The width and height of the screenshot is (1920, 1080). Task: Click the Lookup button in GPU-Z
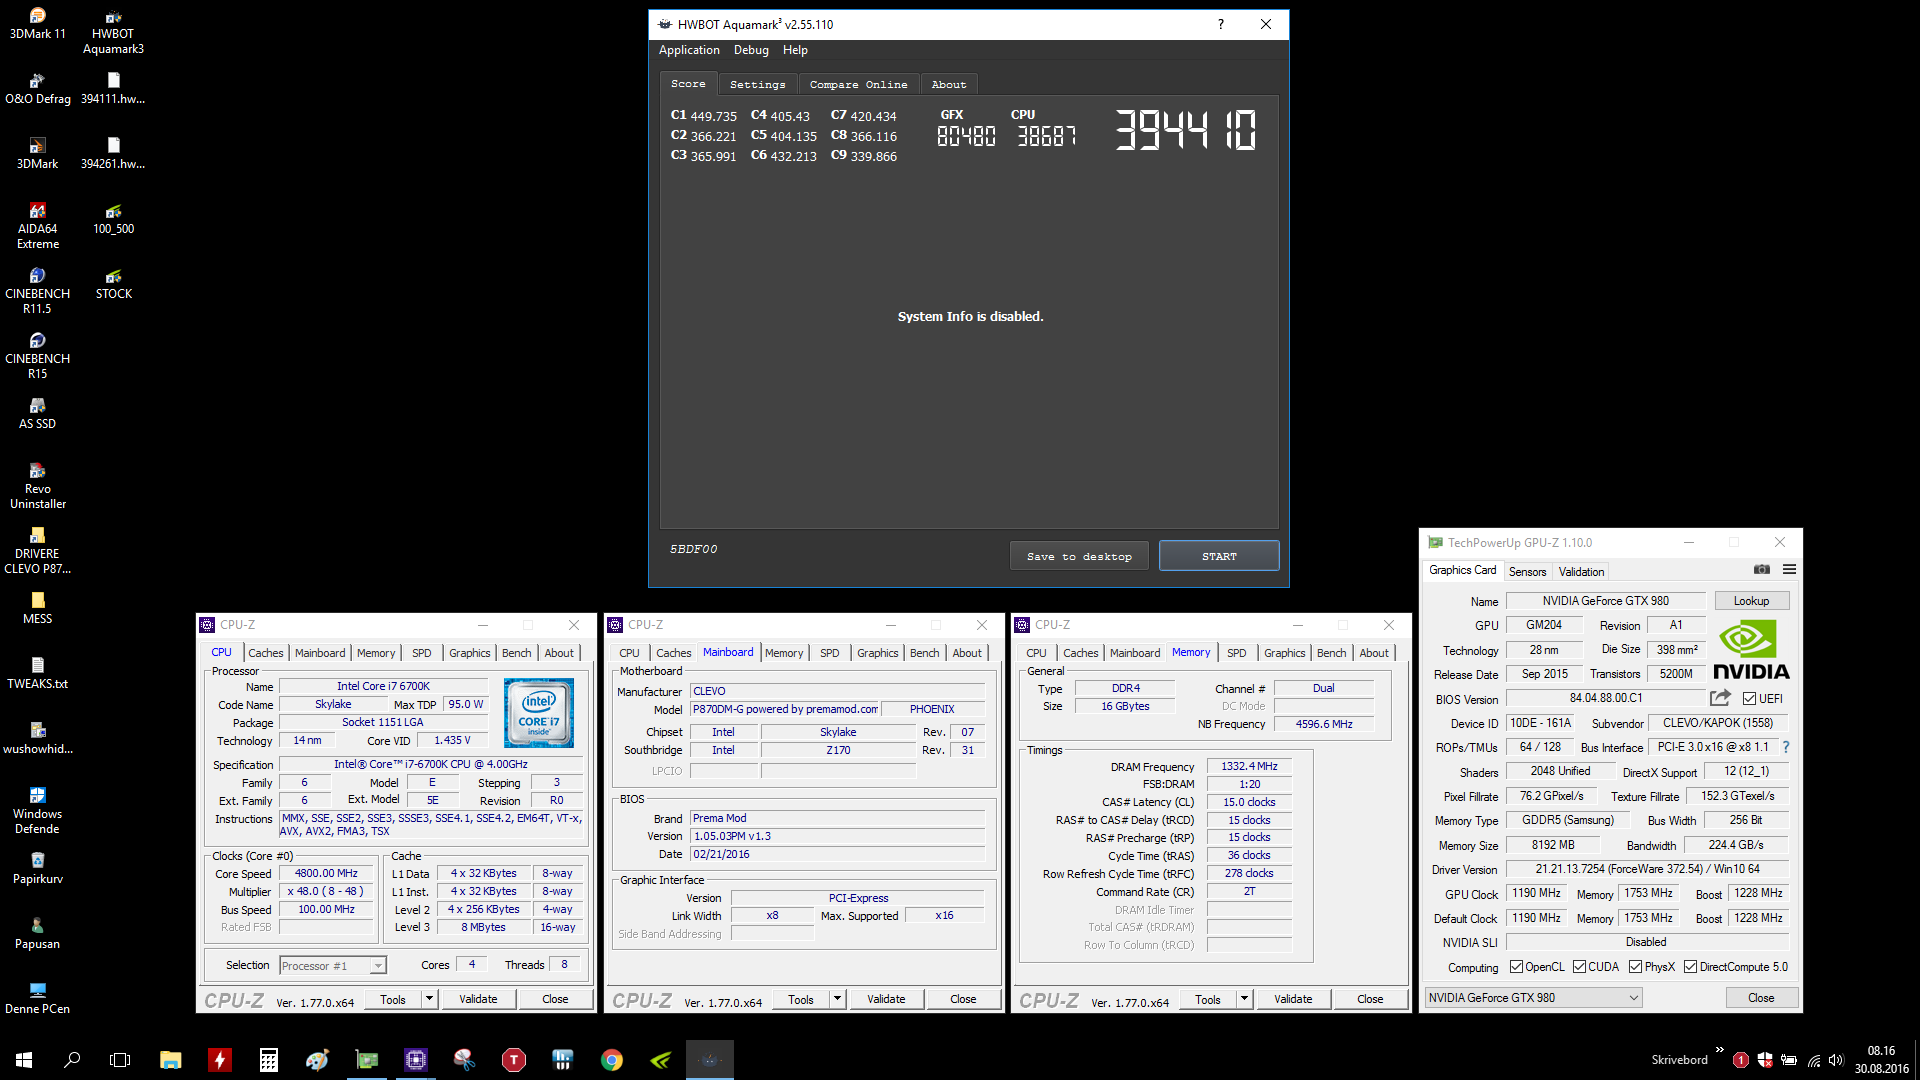tap(1751, 601)
